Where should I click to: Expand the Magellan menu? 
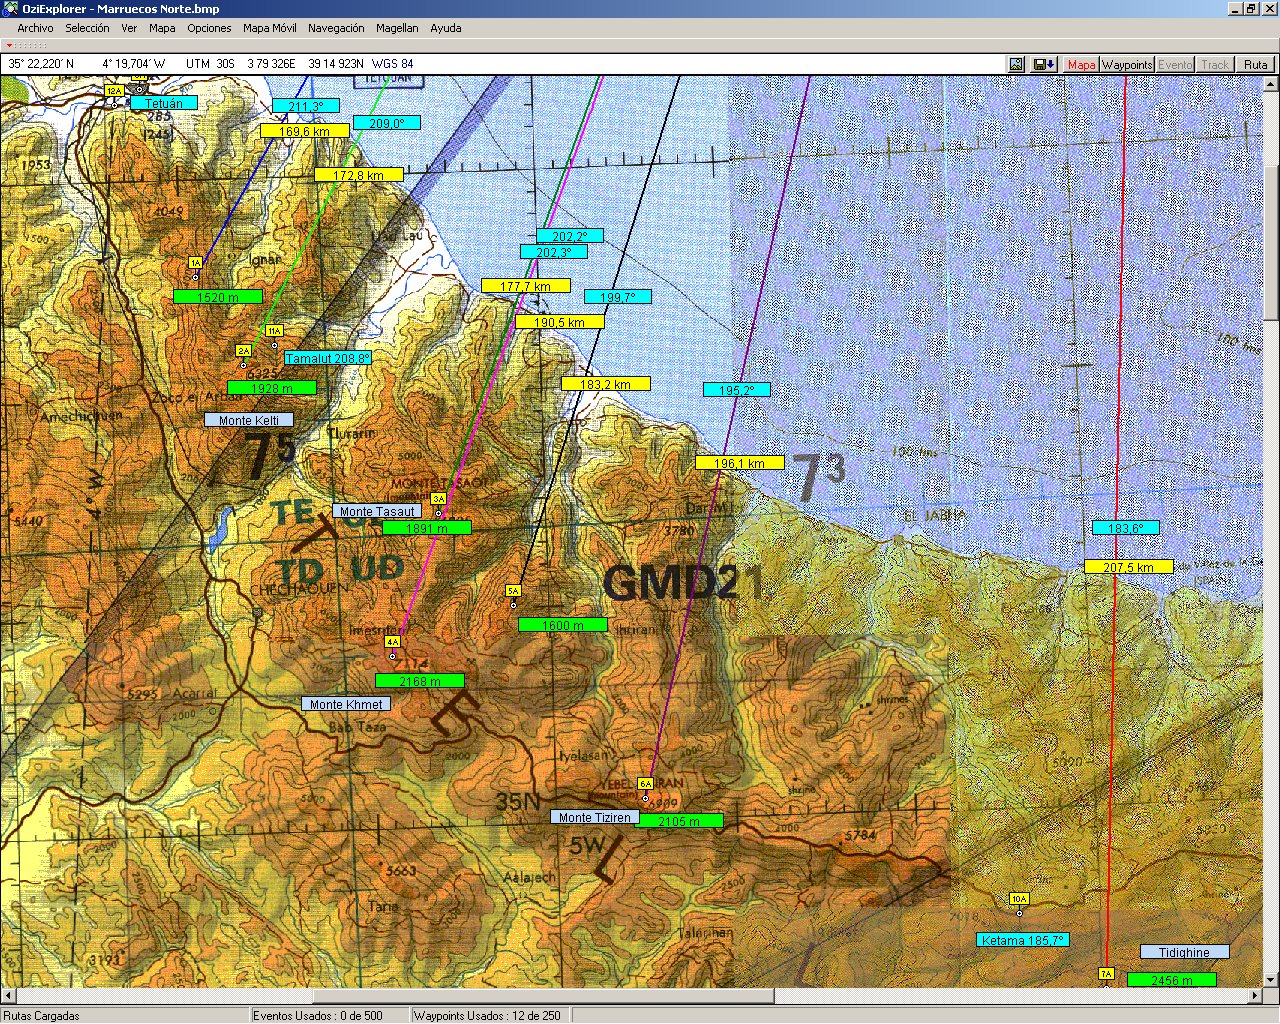pos(397,28)
